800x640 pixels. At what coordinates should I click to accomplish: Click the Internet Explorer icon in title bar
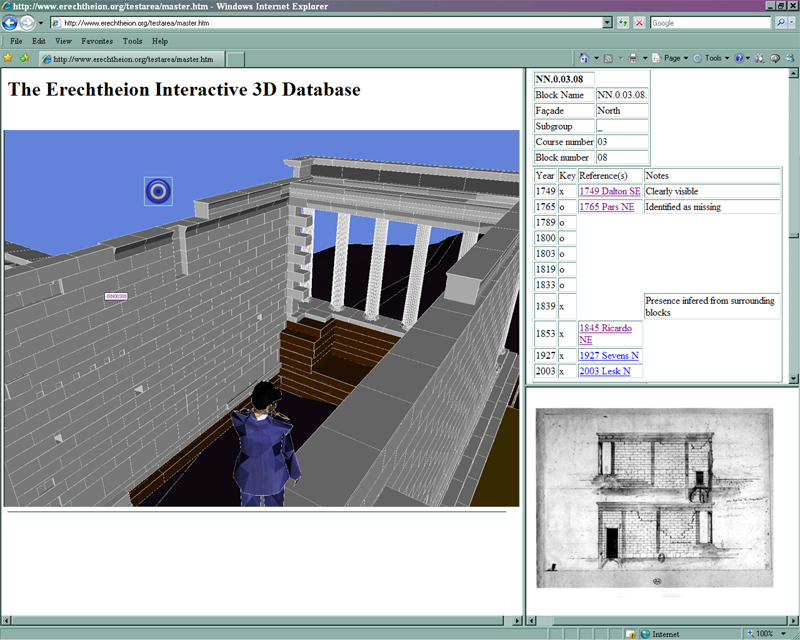click(6, 6)
